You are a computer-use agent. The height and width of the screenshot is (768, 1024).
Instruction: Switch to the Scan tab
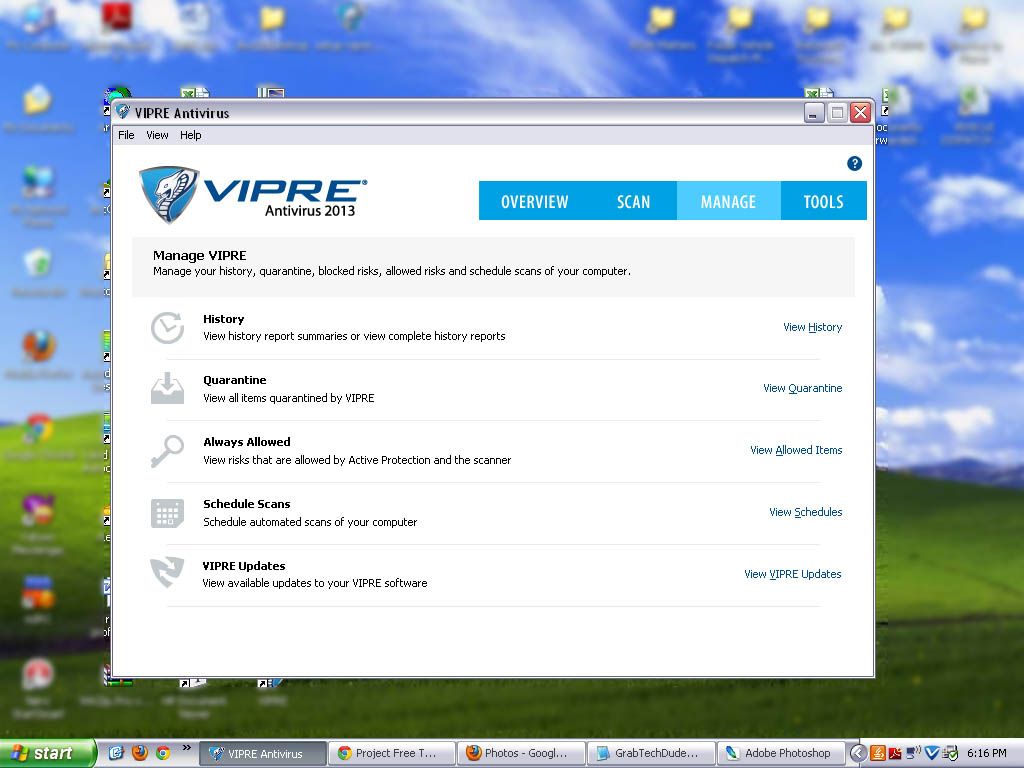tap(633, 201)
